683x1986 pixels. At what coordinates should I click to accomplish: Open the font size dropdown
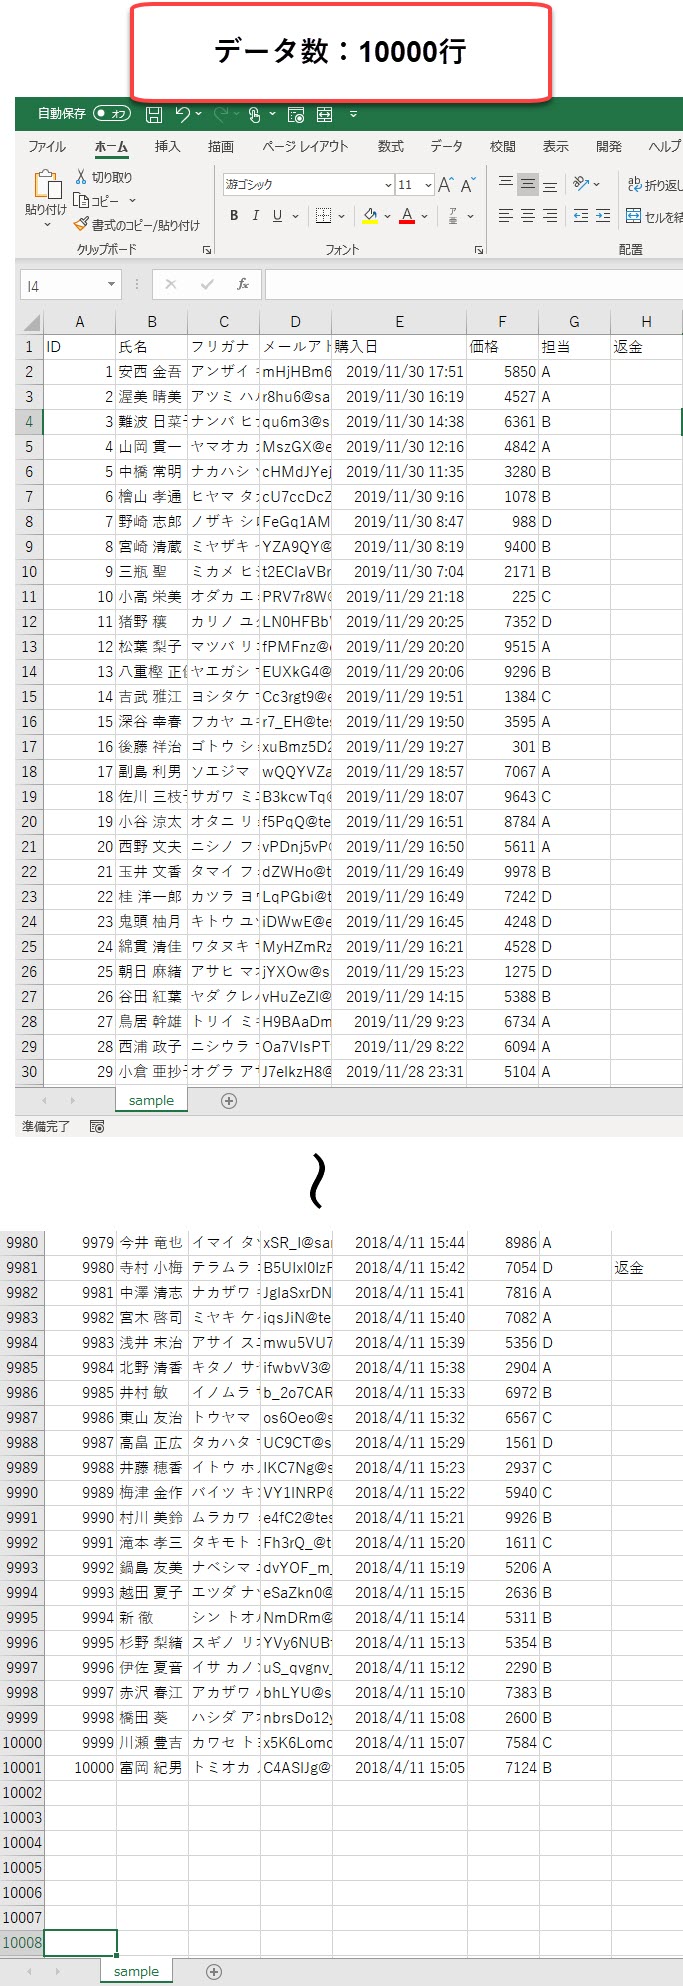[x=428, y=185]
